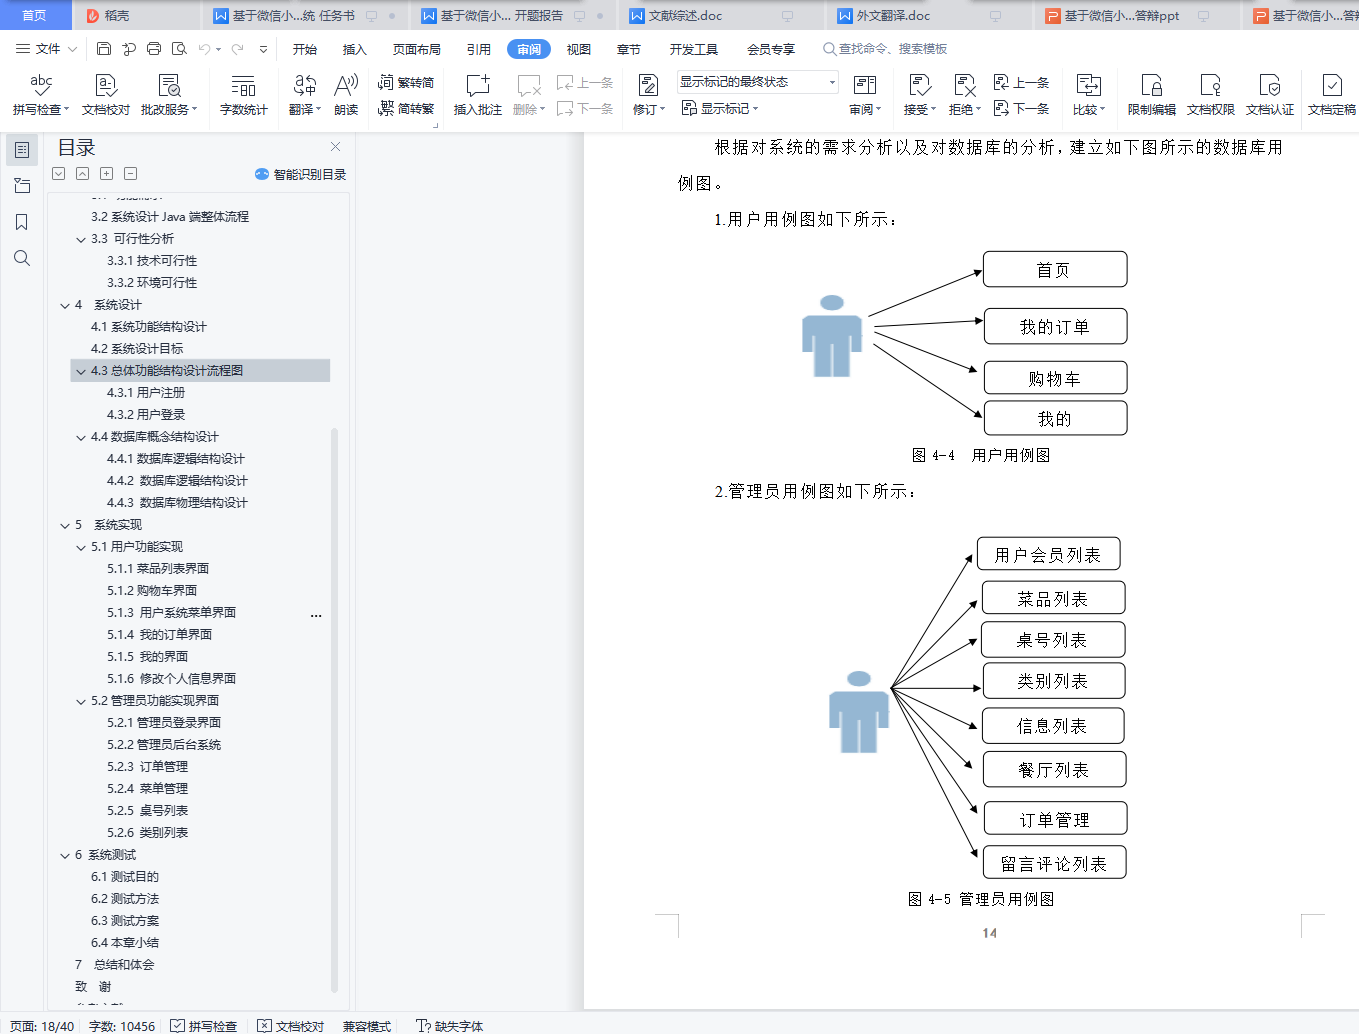This screenshot has height=1034, width=1359.
Task: Toggle 文档校对 in the status bar
Action: pos(291,1026)
